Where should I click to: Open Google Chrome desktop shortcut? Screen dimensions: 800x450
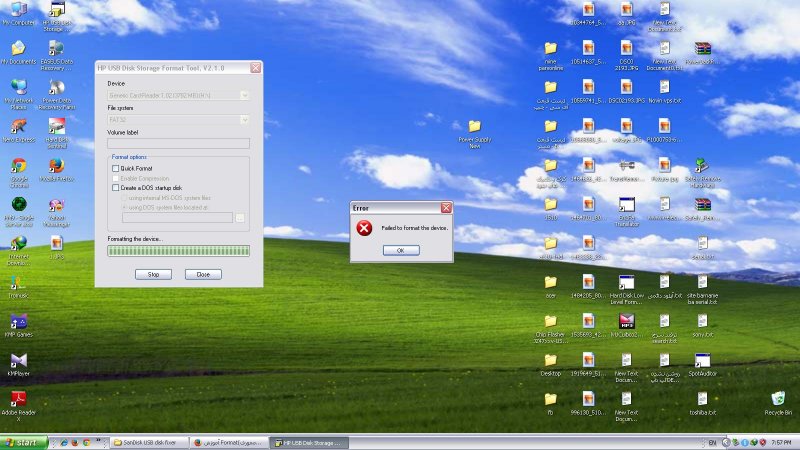(18, 173)
